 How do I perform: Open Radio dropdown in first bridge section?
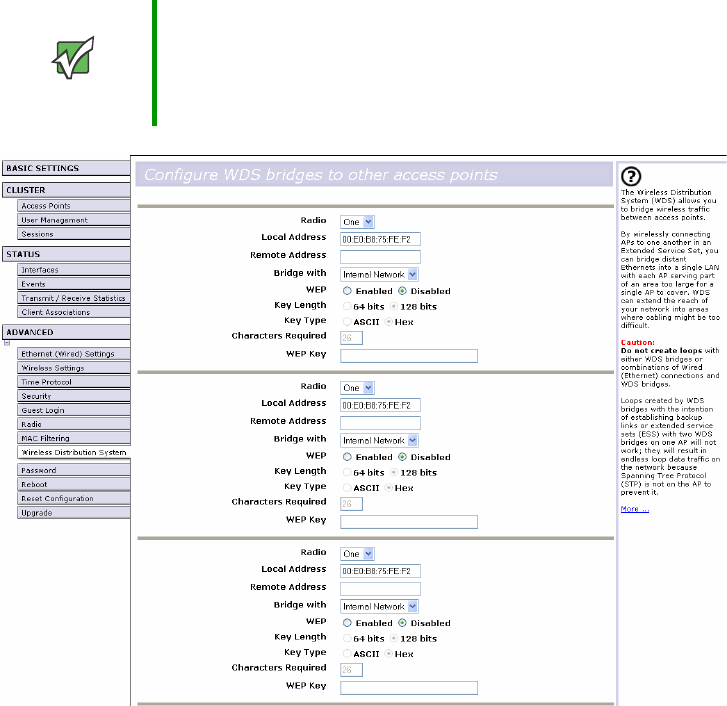[357, 222]
